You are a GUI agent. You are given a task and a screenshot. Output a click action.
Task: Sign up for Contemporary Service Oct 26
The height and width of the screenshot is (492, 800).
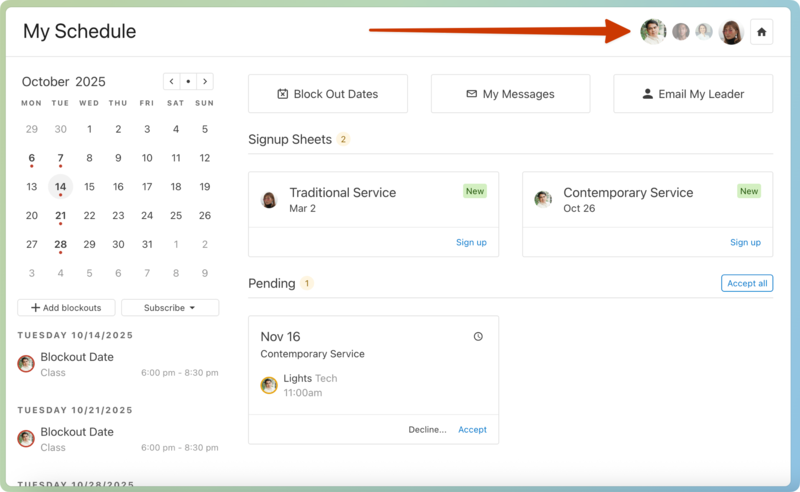[745, 243]
